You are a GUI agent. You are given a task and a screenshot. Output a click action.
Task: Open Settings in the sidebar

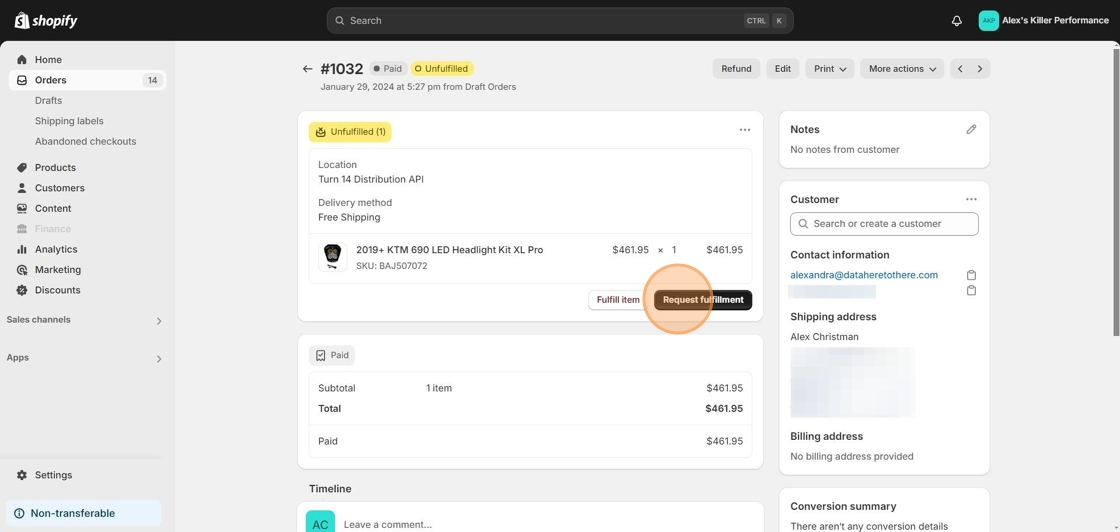[x=53, y=475]
